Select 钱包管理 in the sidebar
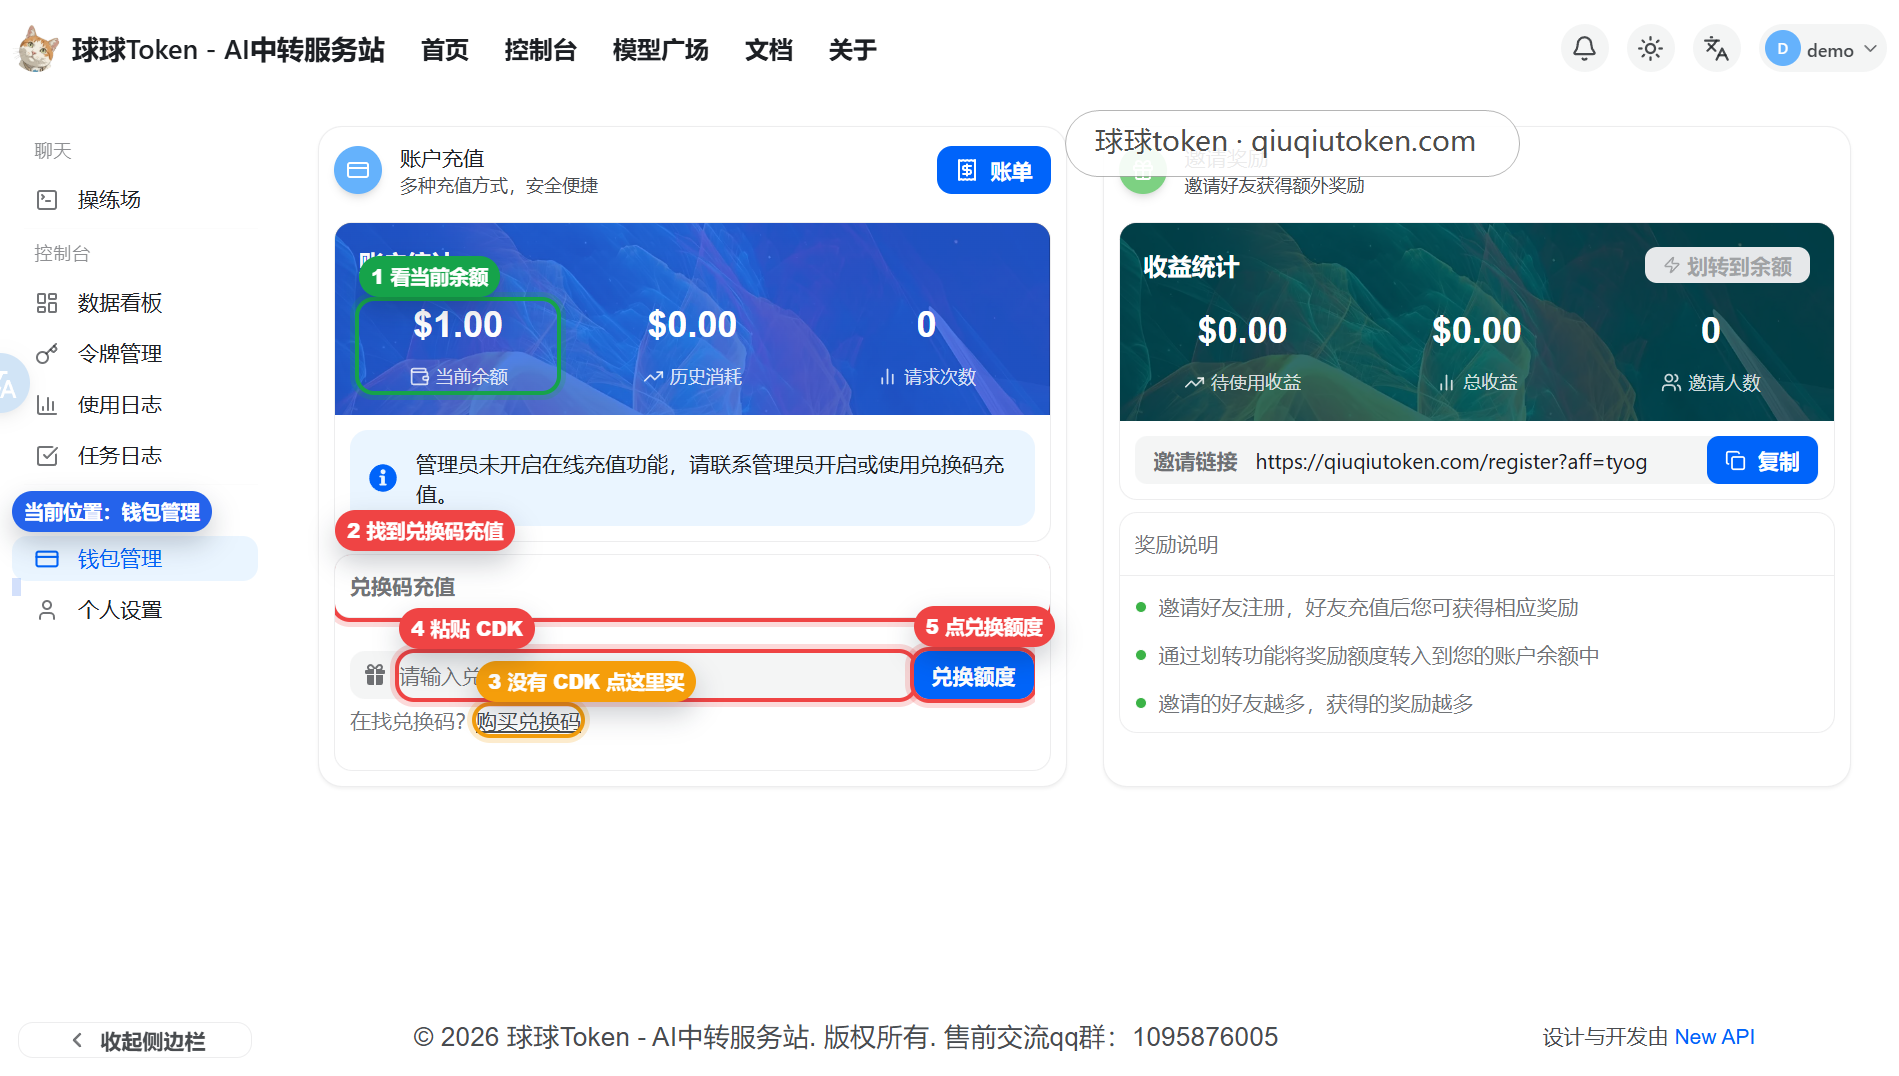Screen dimensions: 1899x1076 pyautogui.click(x=135, y=559)
